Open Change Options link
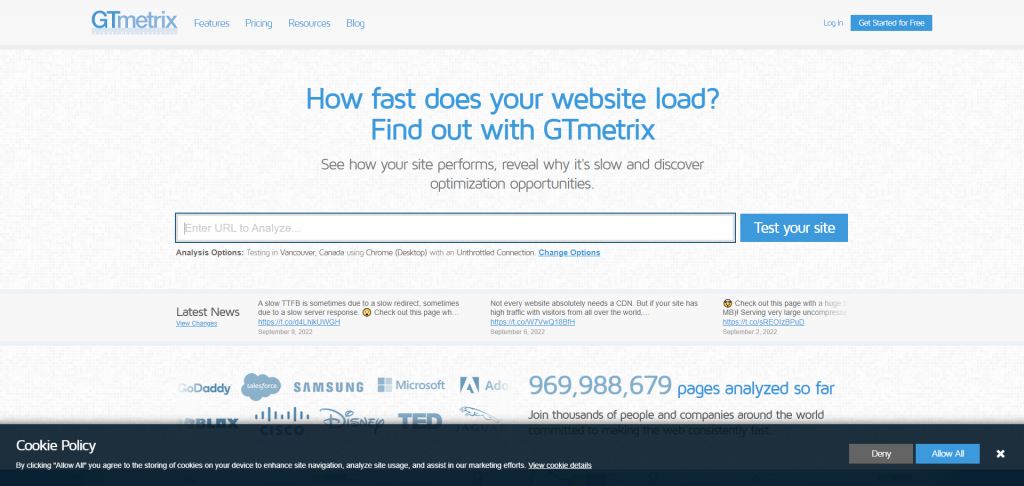 coord(569,253)
